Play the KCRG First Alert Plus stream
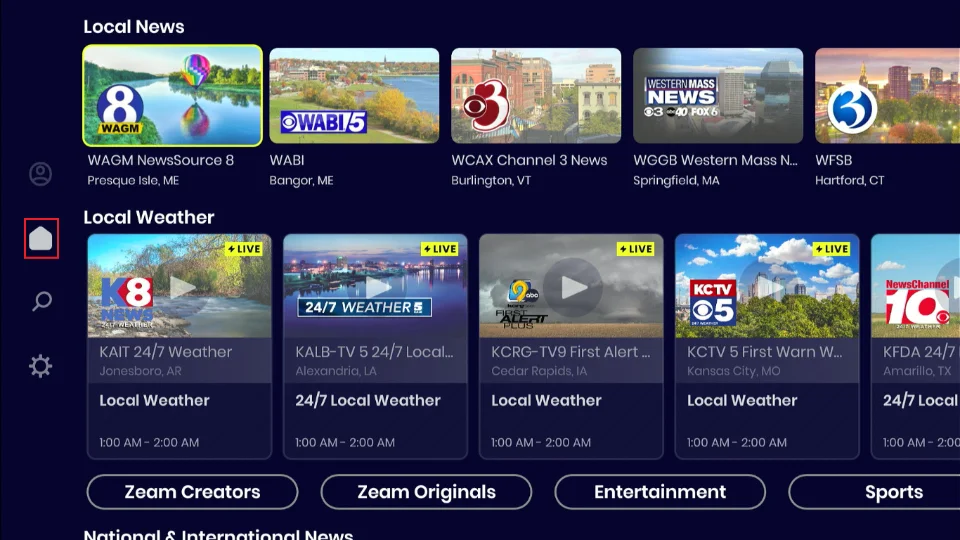 click(571, 286)
